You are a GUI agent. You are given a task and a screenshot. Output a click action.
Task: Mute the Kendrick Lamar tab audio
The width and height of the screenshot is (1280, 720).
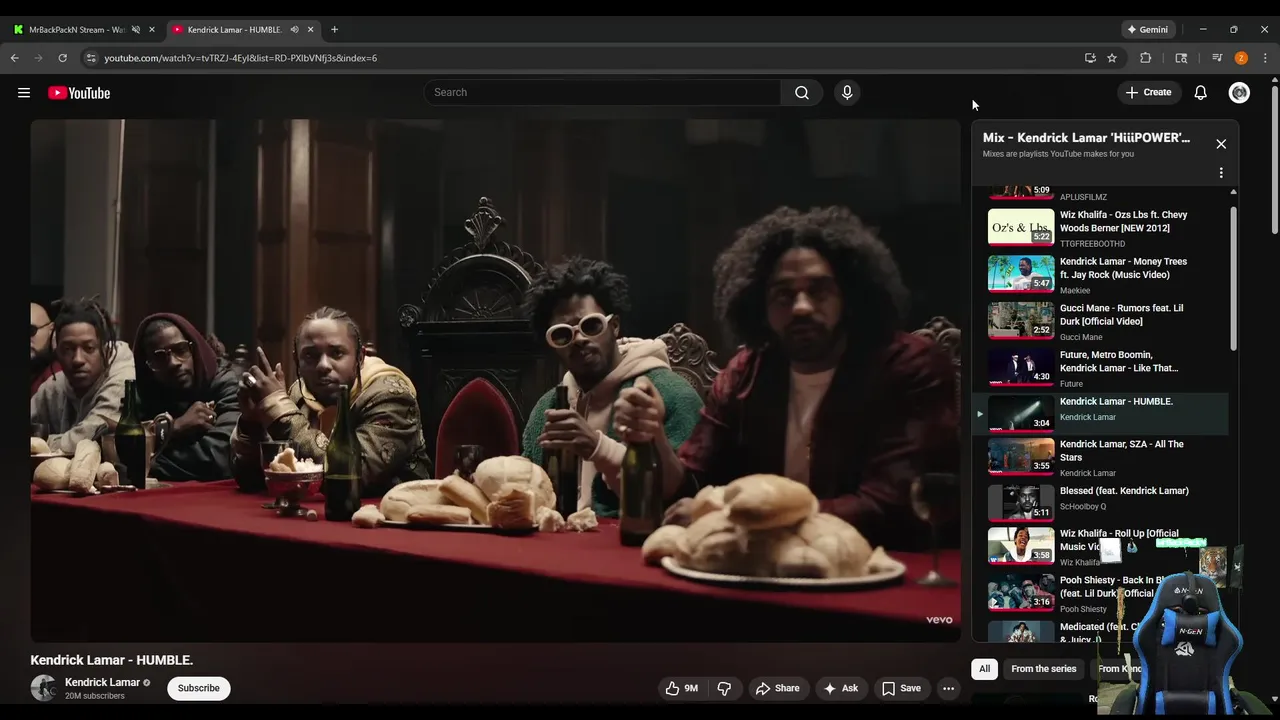click(x=294, y=30)
